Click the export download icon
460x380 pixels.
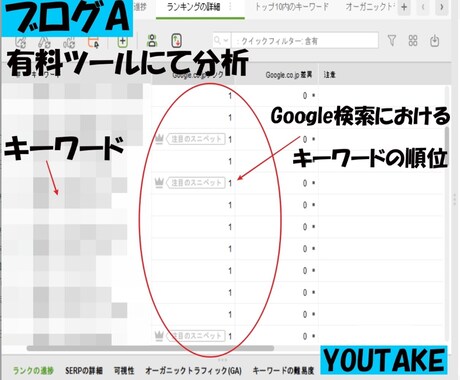tap(434, 41)
